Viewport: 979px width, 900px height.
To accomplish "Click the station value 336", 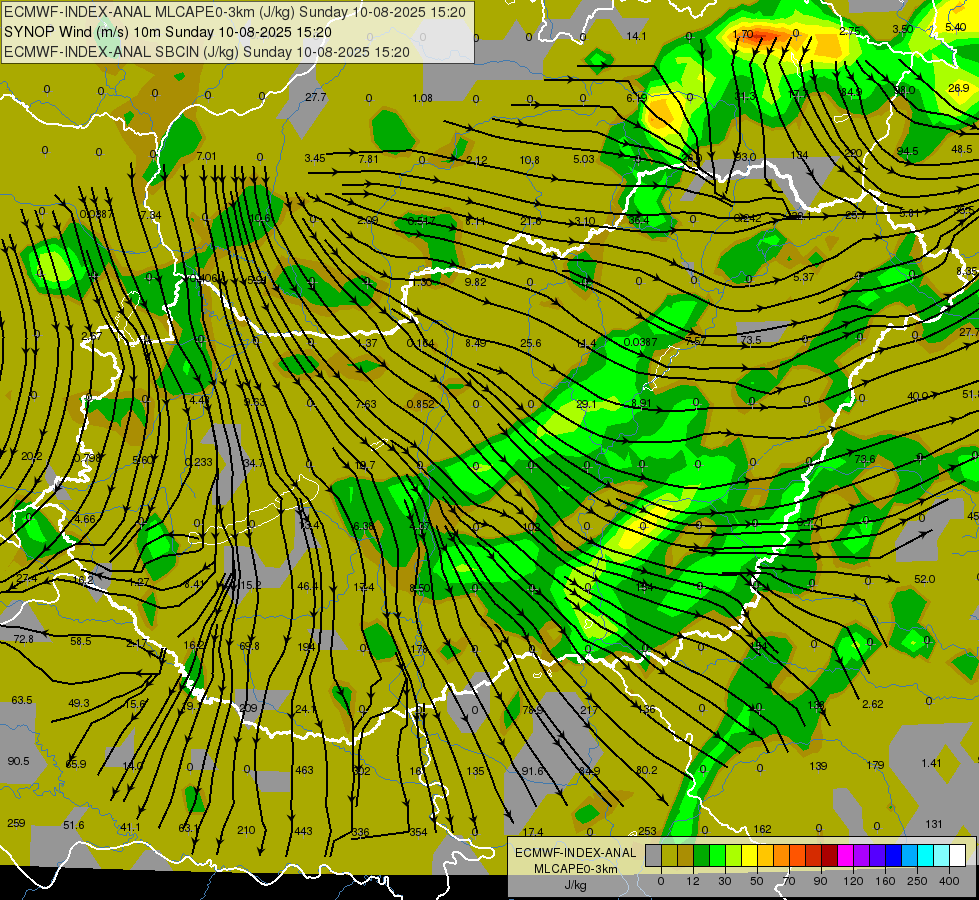I will coord(360,833).
